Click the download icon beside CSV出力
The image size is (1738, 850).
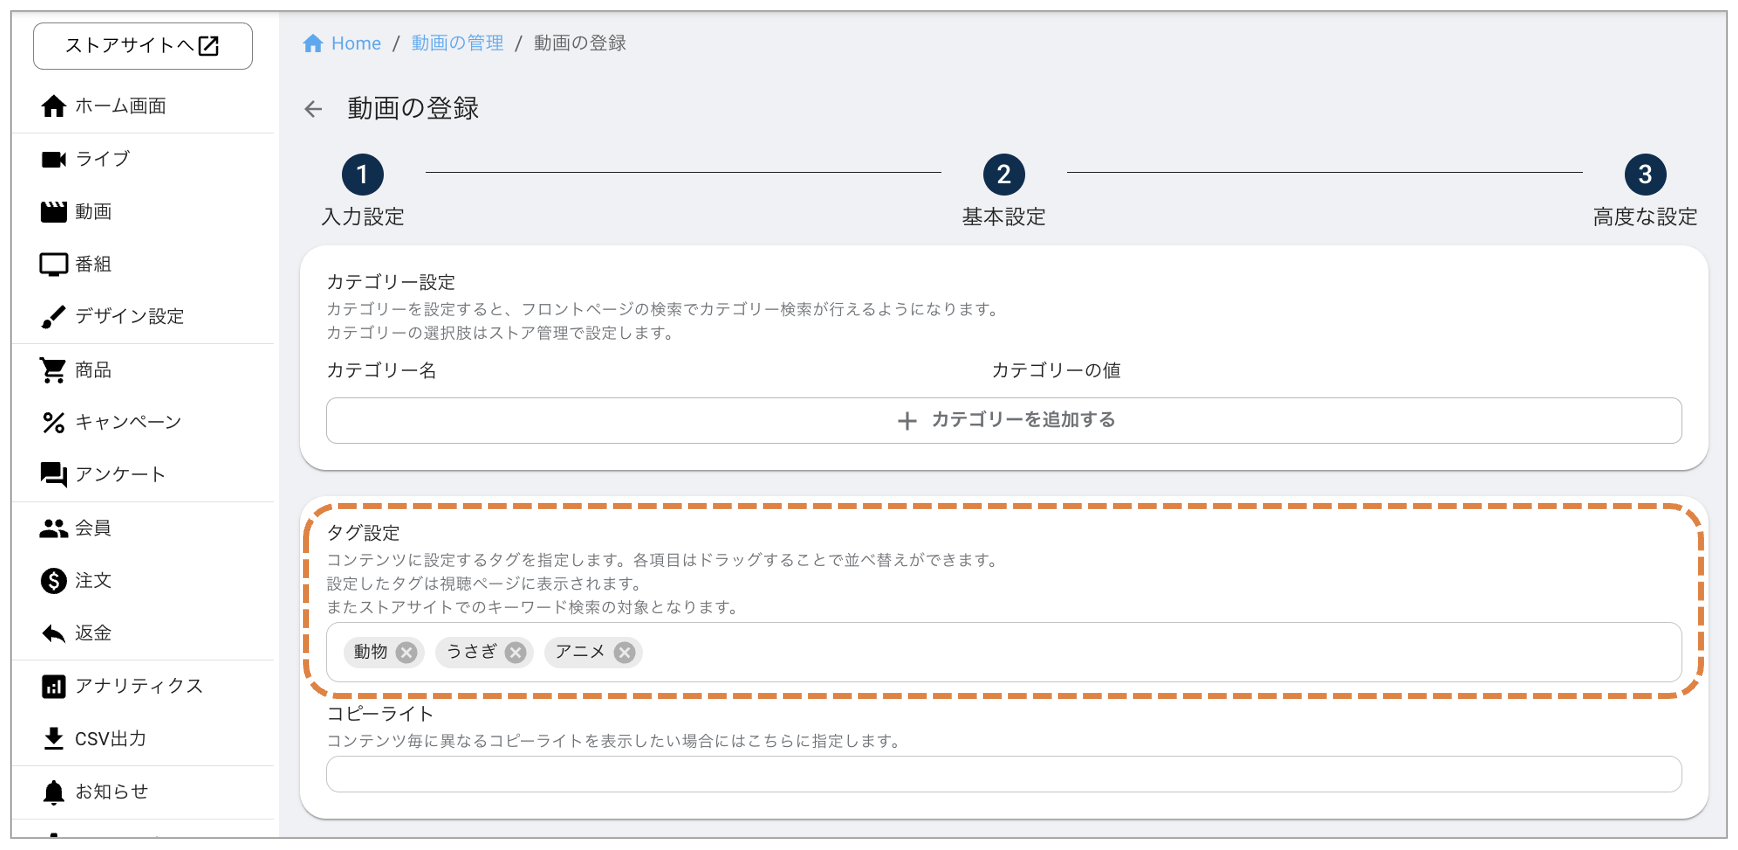(x=54, y=739)
